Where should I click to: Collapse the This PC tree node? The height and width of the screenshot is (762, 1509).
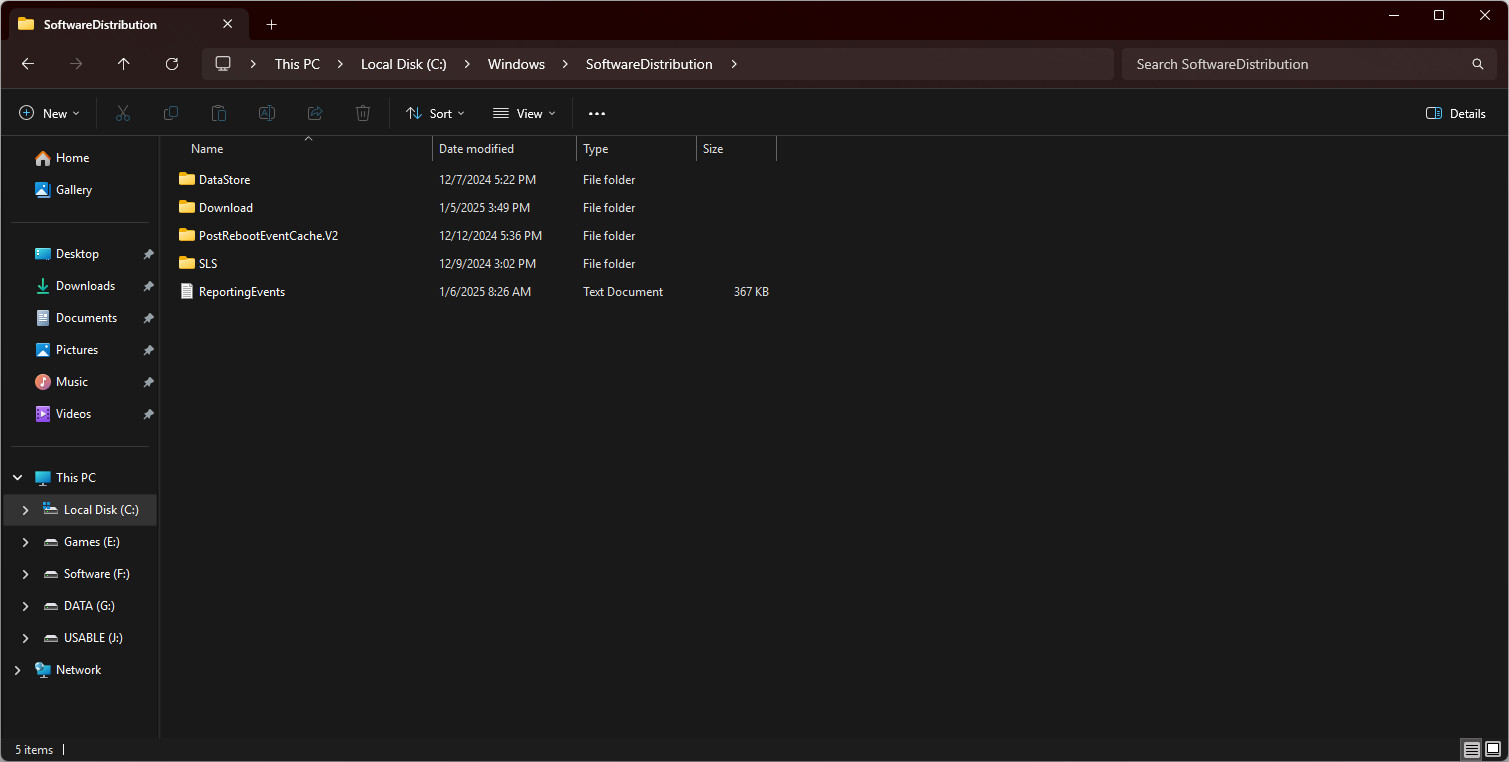coord(18,478)
